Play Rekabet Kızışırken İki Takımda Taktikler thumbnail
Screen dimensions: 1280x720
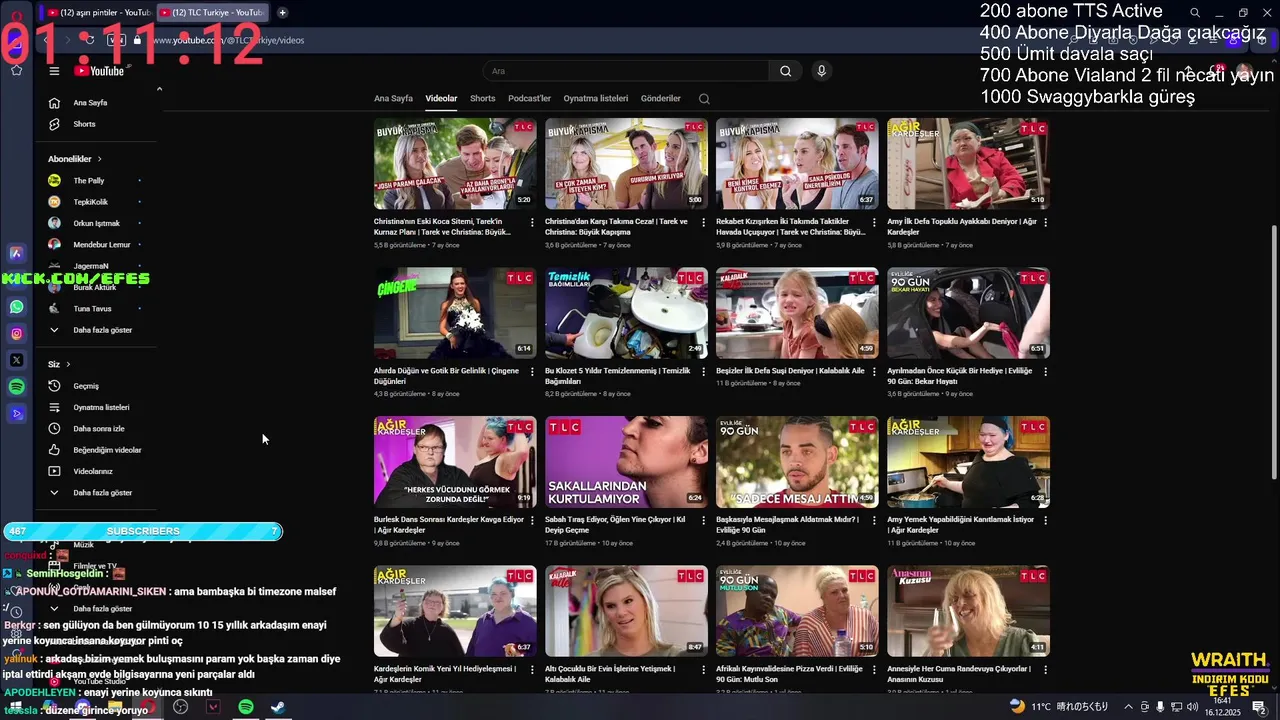click(x=797, y=164)
